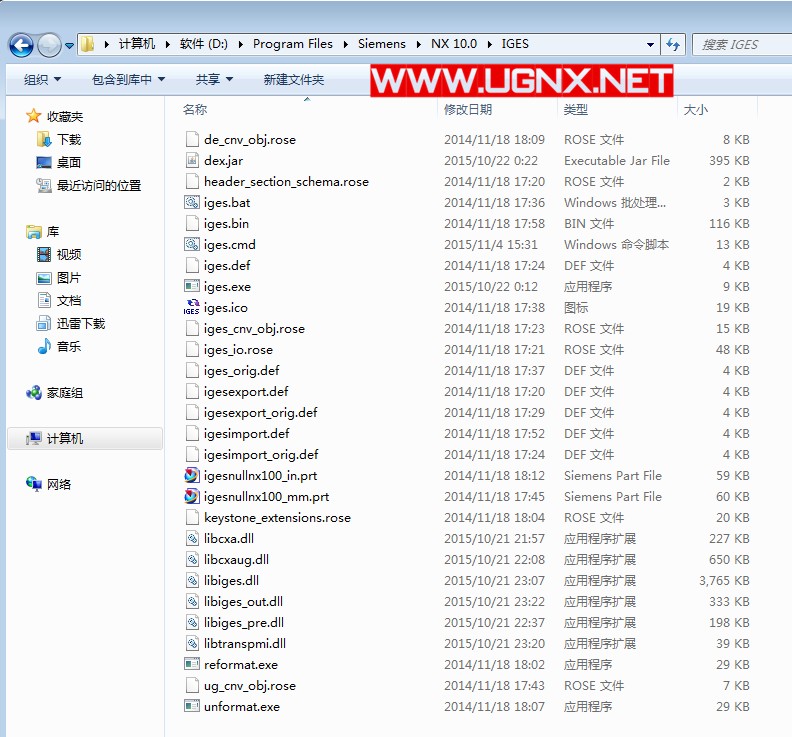Select the libiges.dll file icon

192,580
